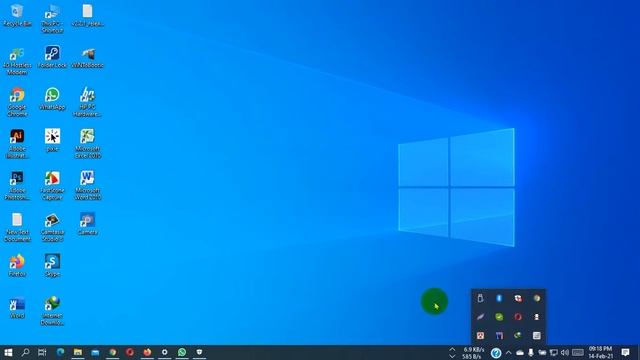Switch to WhatsApp on the taskbar
The image size is (640, 360).
click(x=182, y=352)
